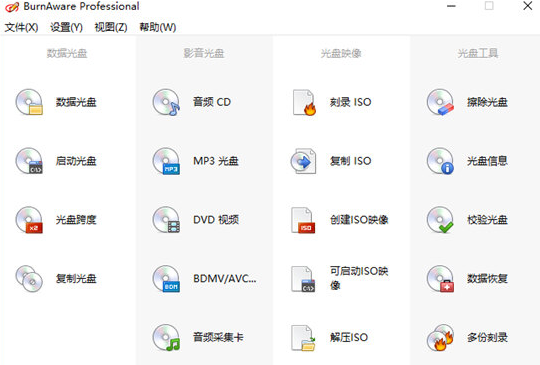Open the Make ISO (创建ISO映像) icon
The width and height of the screenshot is (540, 365).
[x=303, y=220]
